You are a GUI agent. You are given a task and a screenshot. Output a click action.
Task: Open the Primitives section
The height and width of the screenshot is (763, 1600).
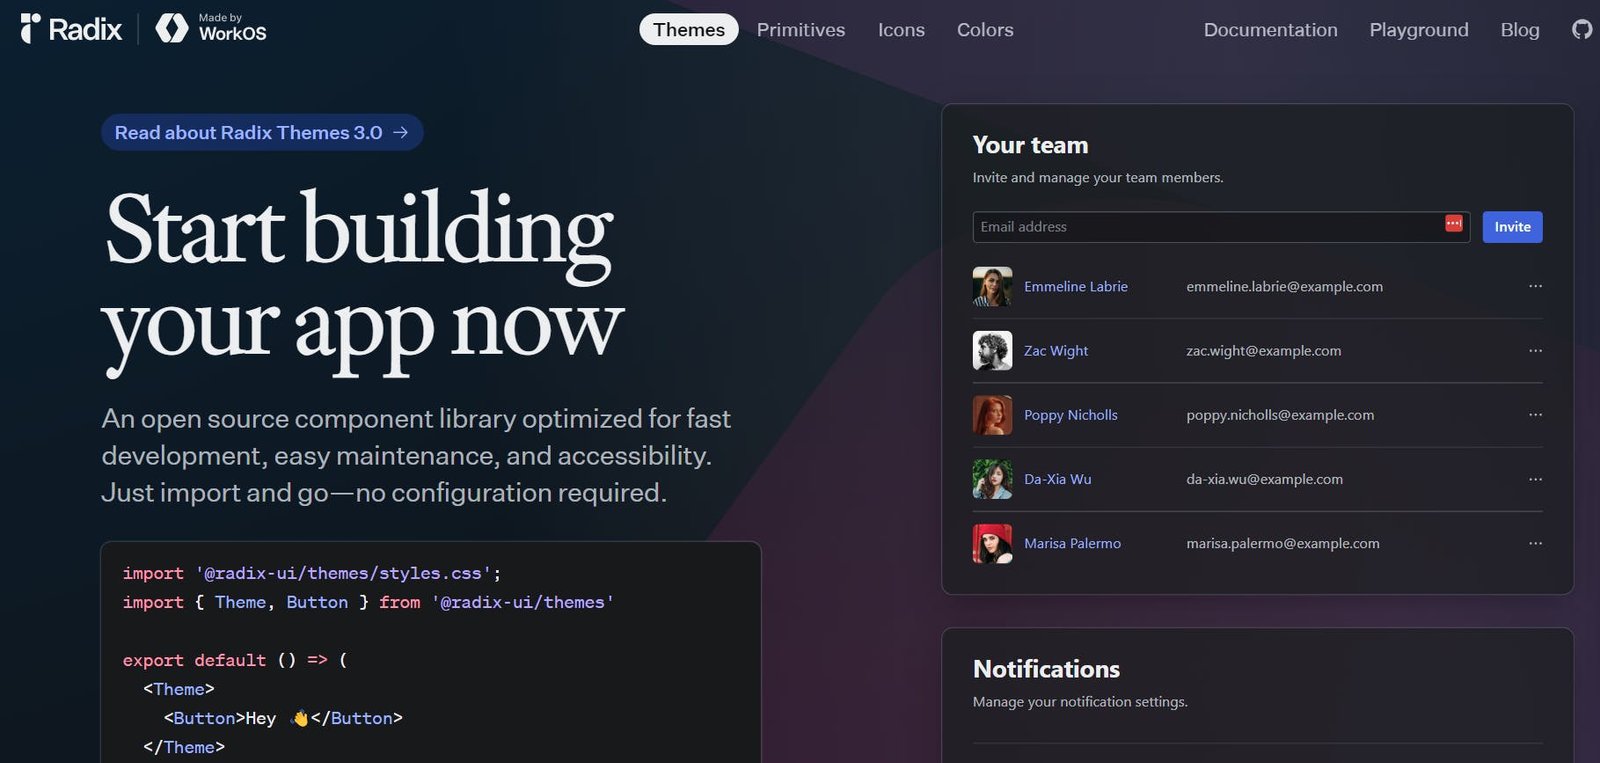800,29
